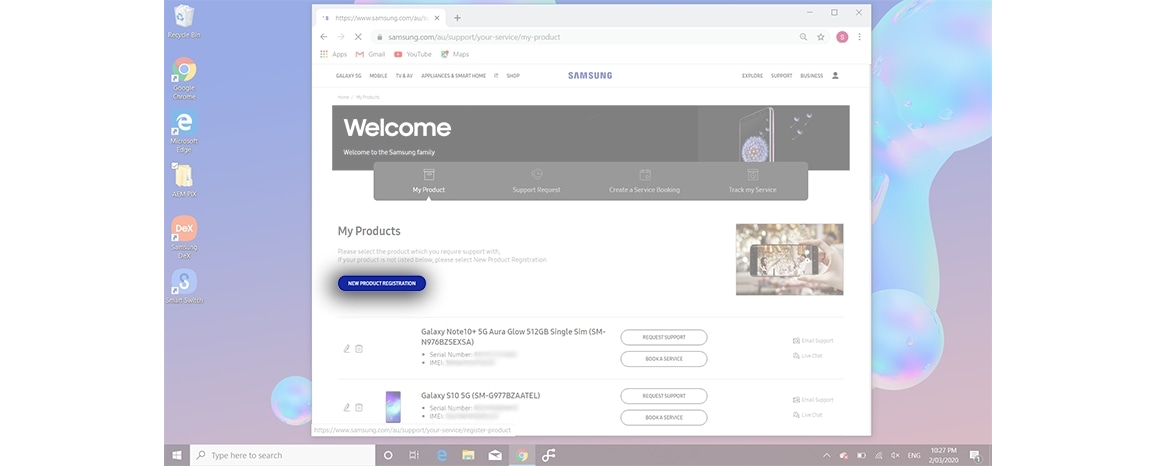Click the zoom magnifier icon in address bar

tap(804, 37)
